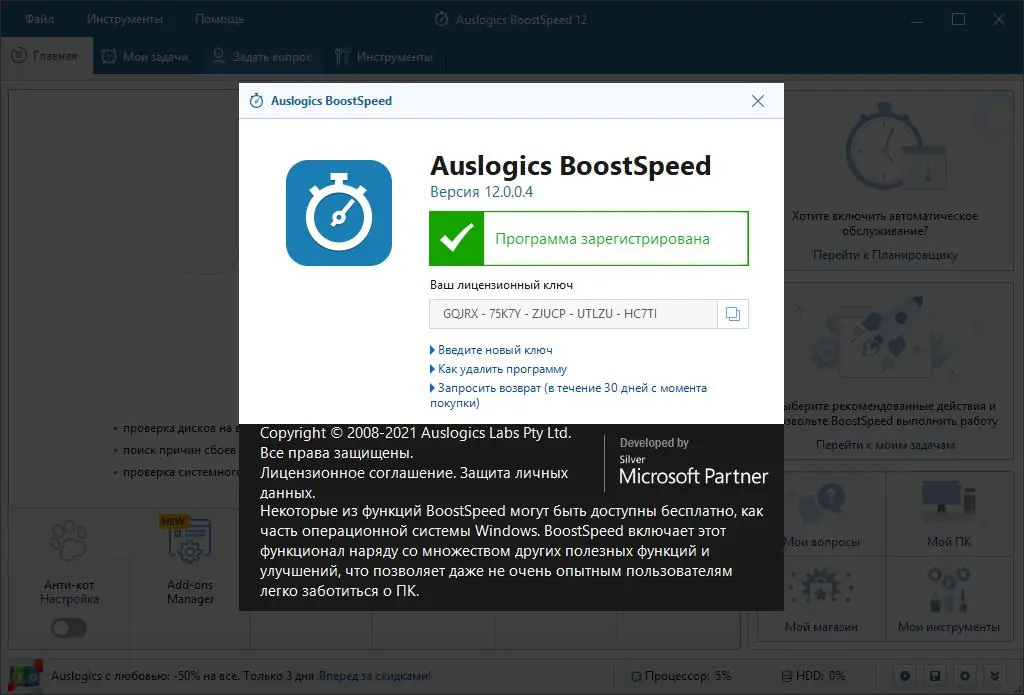Click 'Developed by' text
The image size is (1024, 695).
click(654, 443)
